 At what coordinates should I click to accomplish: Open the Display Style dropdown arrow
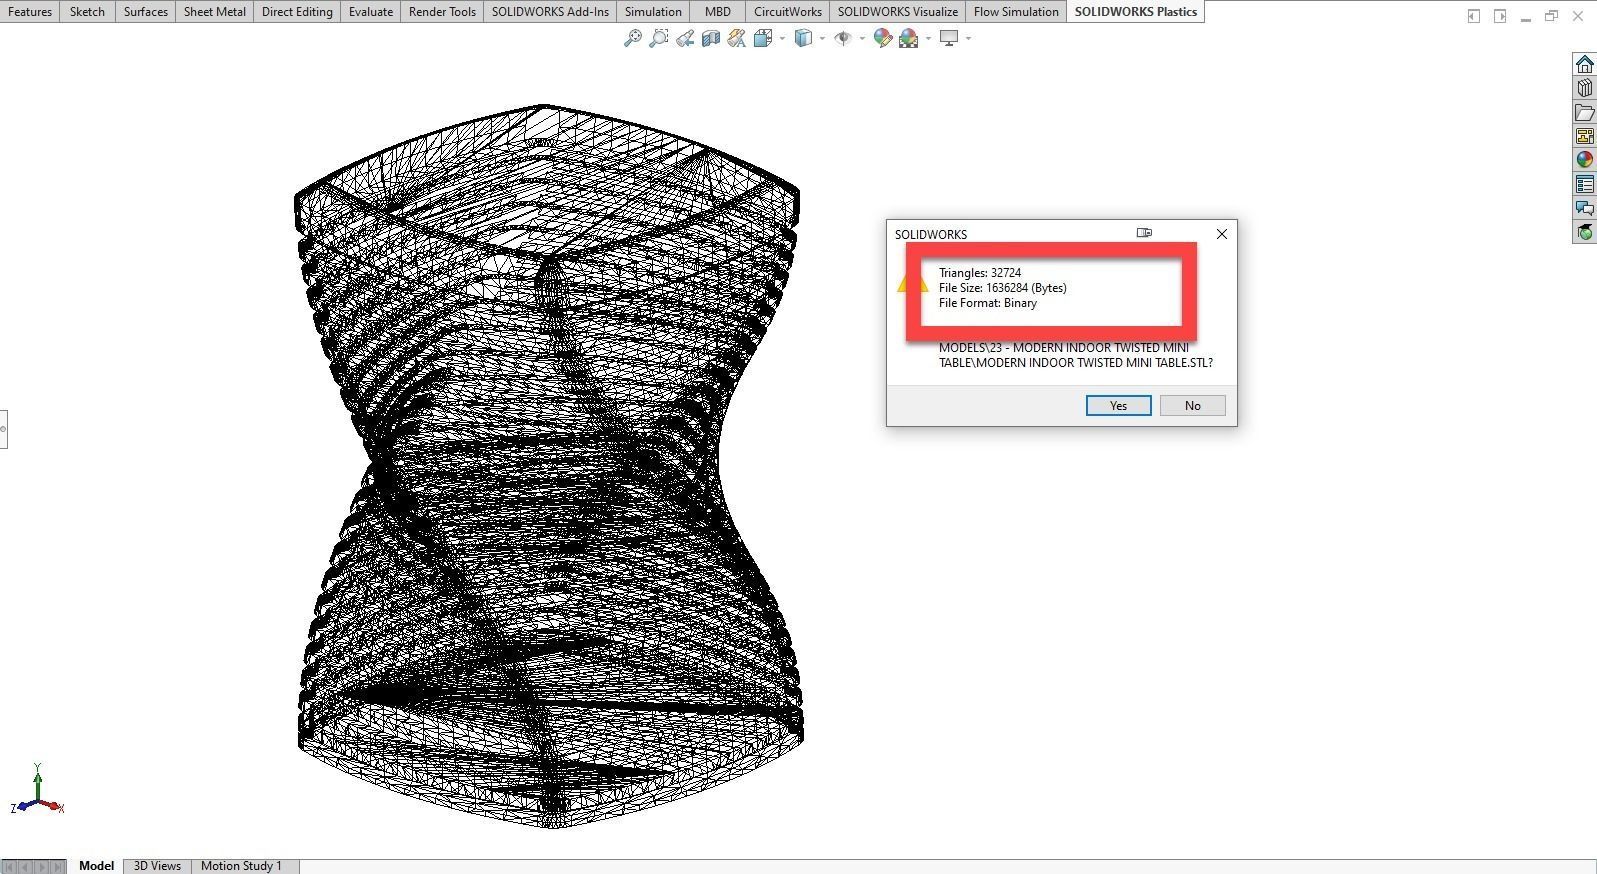[x=822, y=38]
